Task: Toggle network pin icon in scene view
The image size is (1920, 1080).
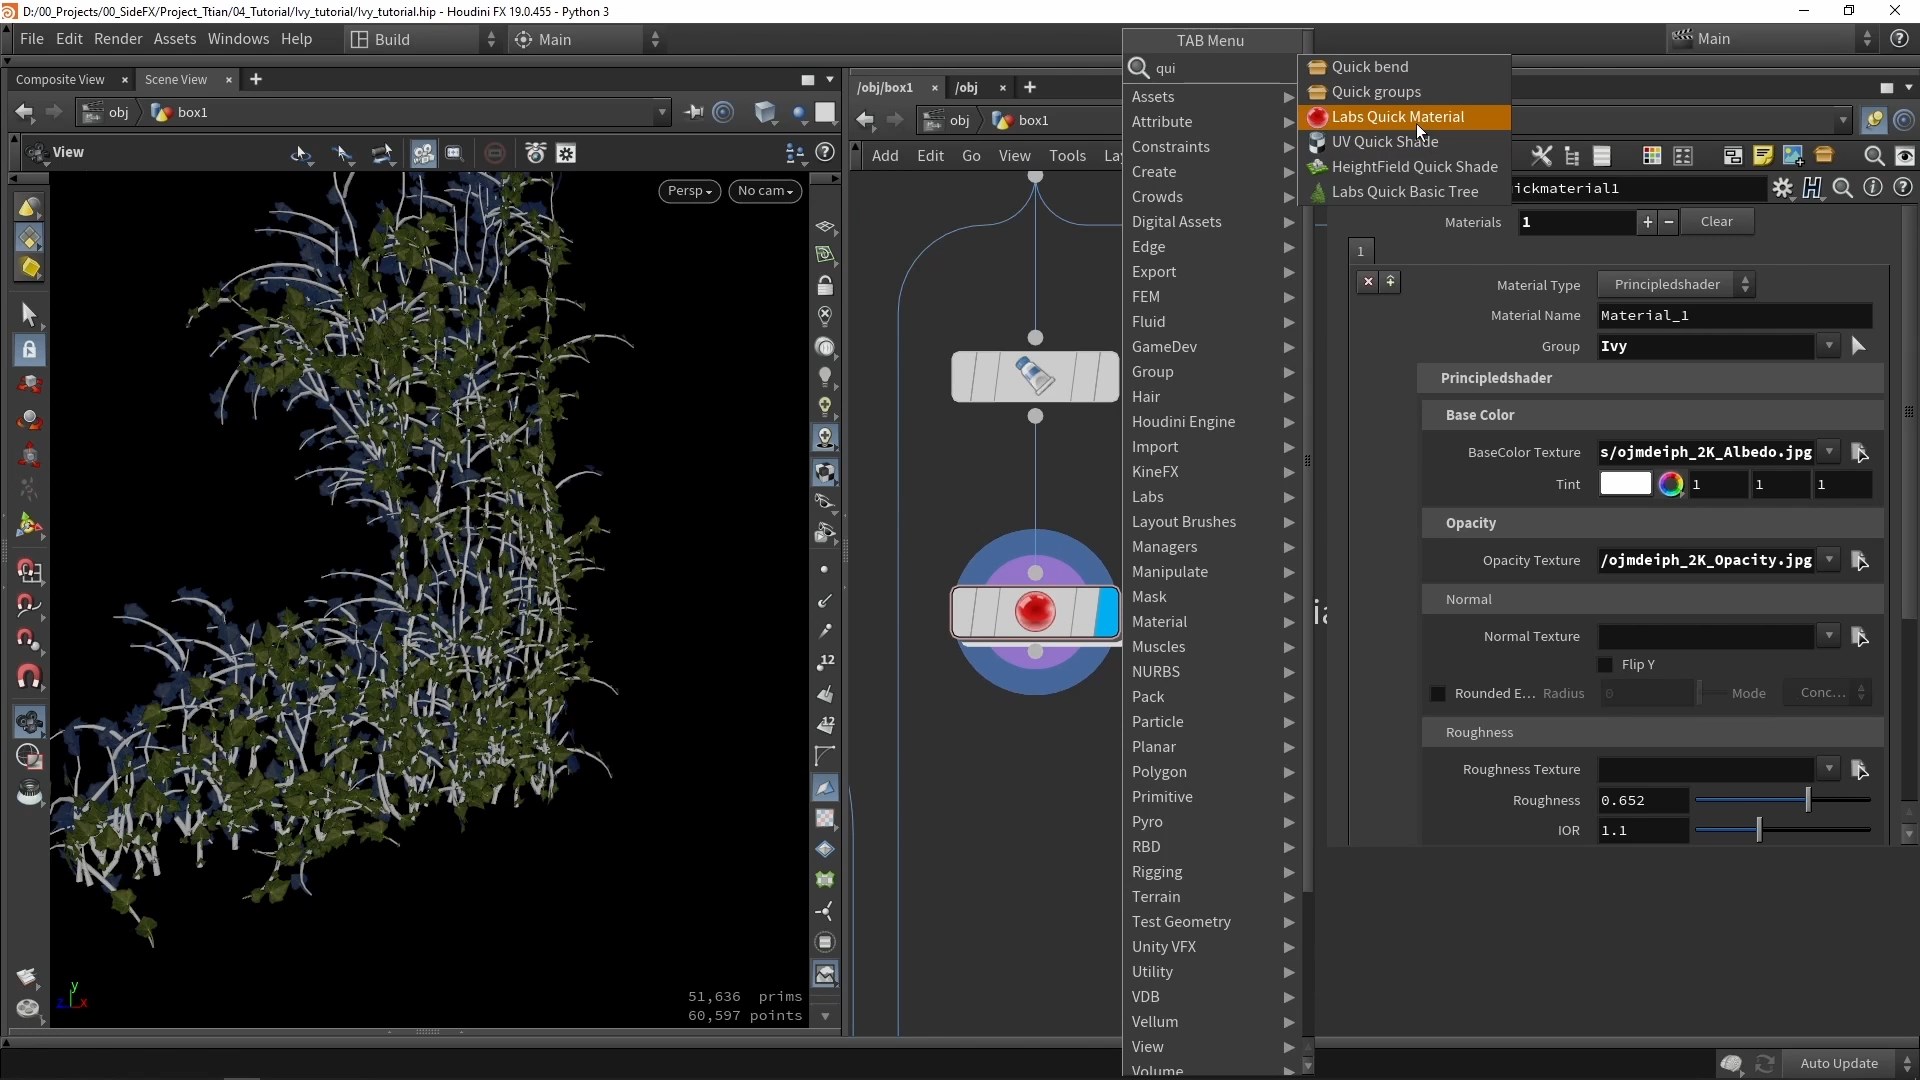Action: (693, 112)
